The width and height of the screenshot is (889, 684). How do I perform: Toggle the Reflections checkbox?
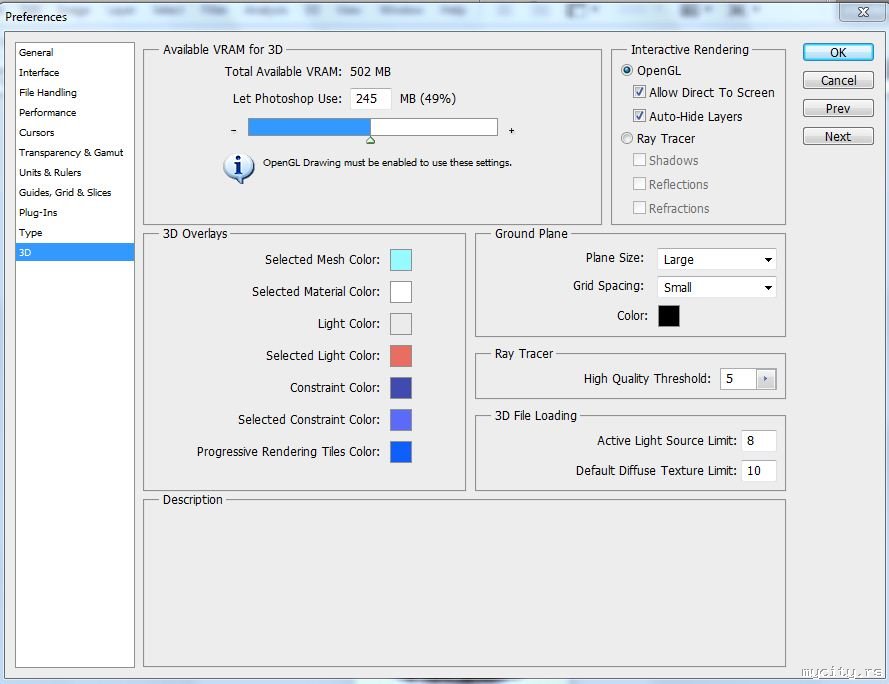[639, 184]
